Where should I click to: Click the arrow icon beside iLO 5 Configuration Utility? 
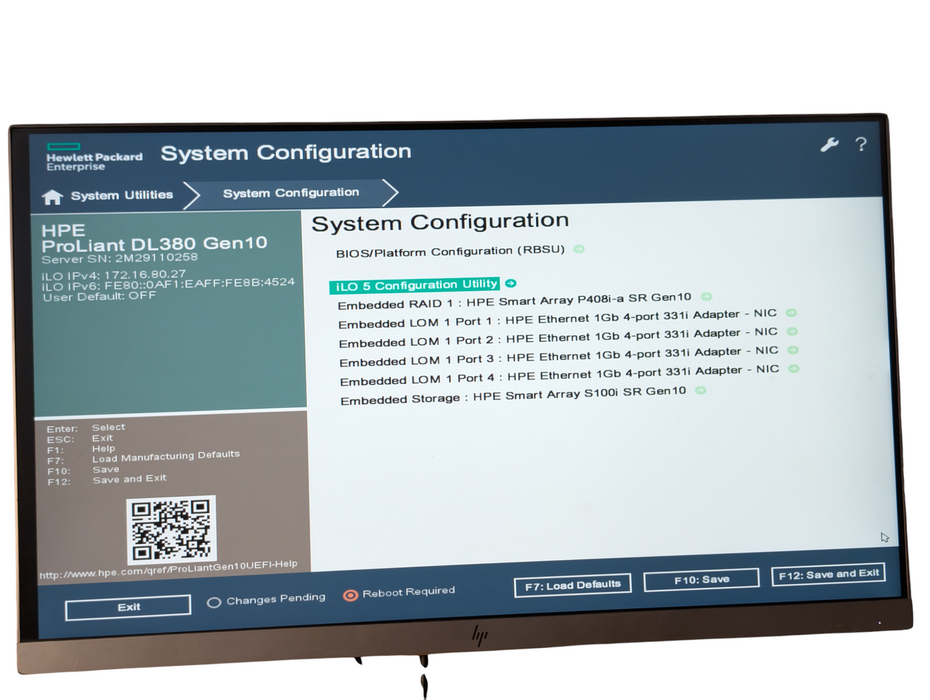511,284
